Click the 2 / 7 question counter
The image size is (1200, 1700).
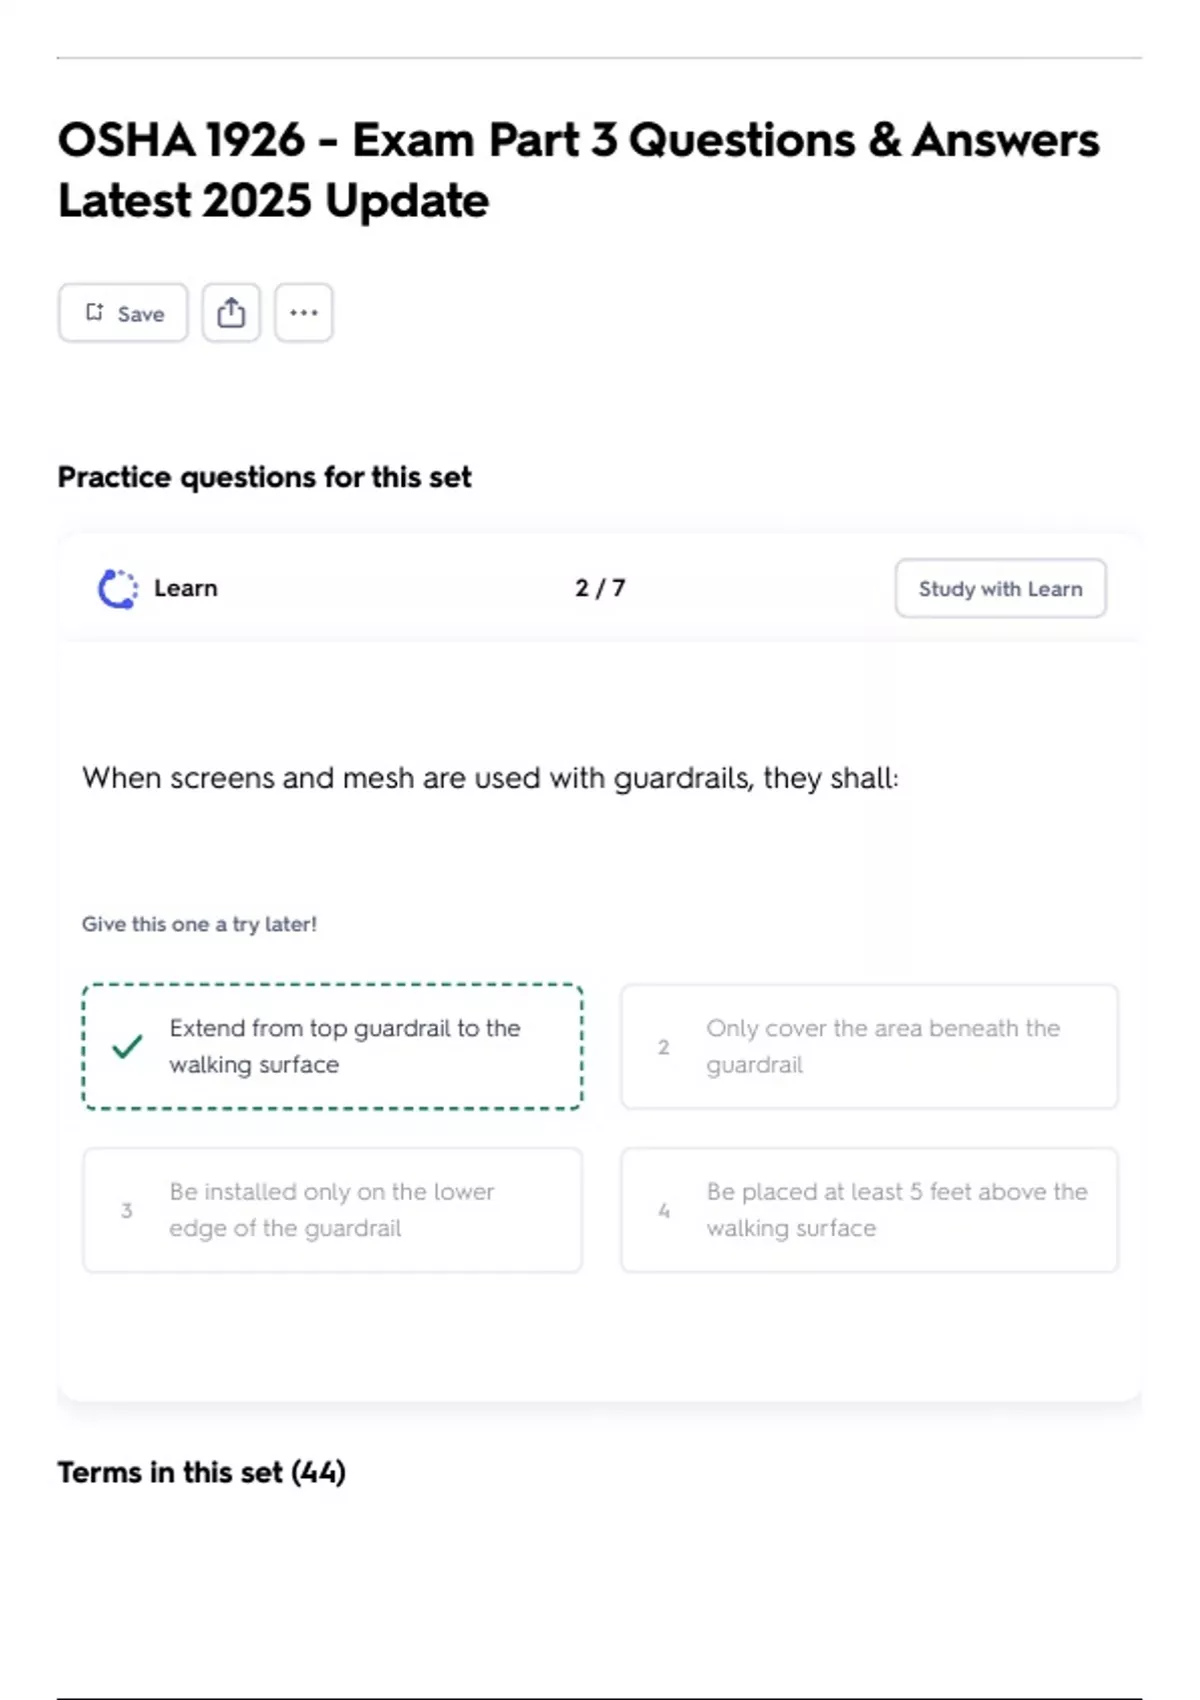600,588
